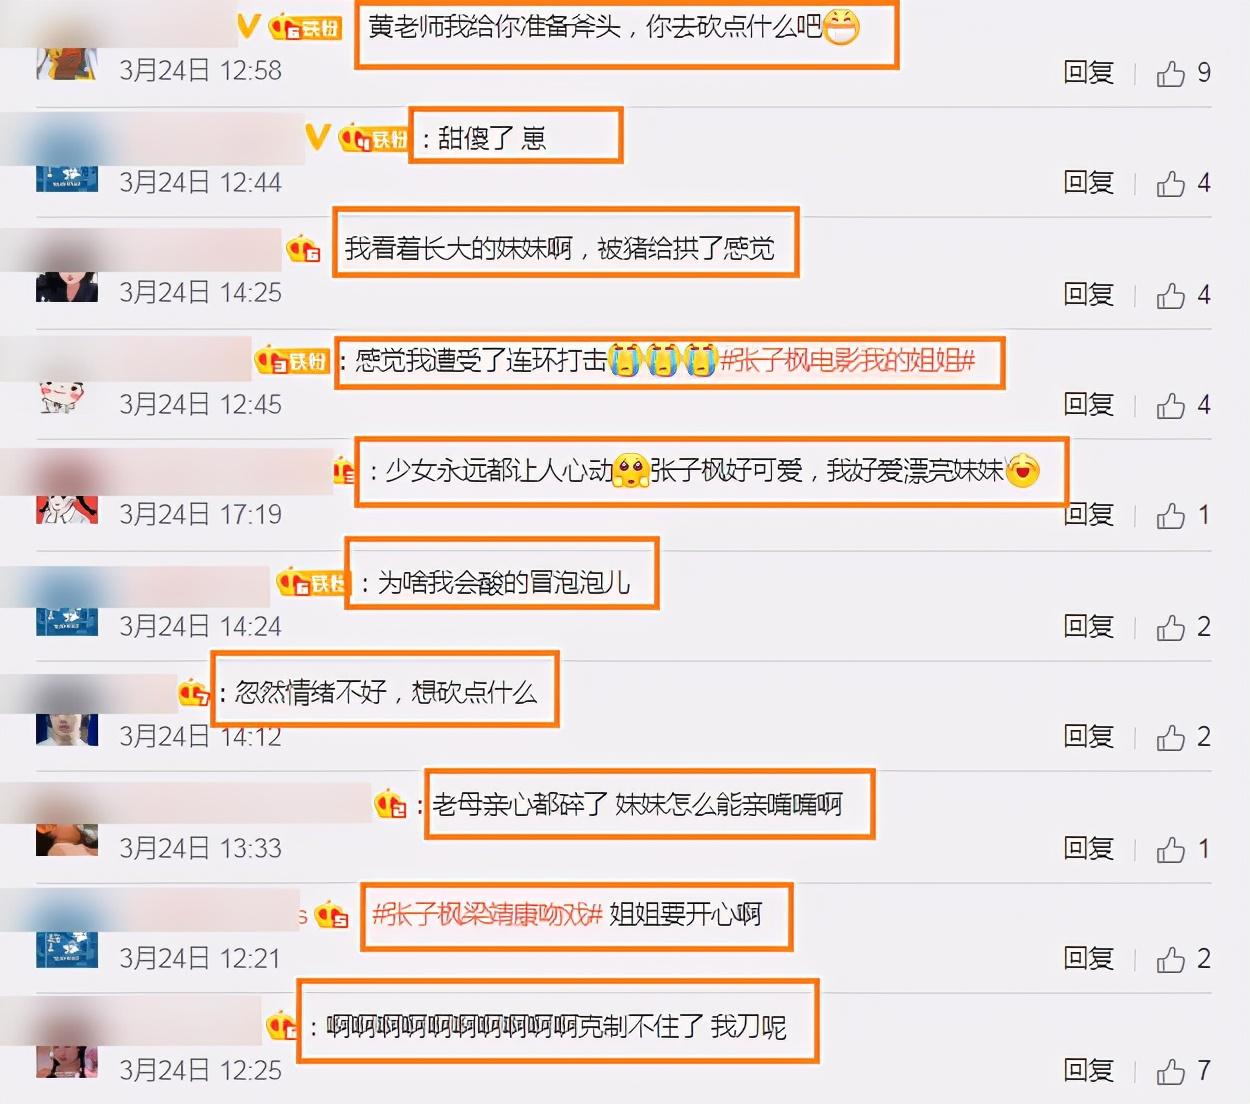Open hashtag #张子枫梁靖康吻戏#
The image size is (1250, 1104).
[487, 914]
